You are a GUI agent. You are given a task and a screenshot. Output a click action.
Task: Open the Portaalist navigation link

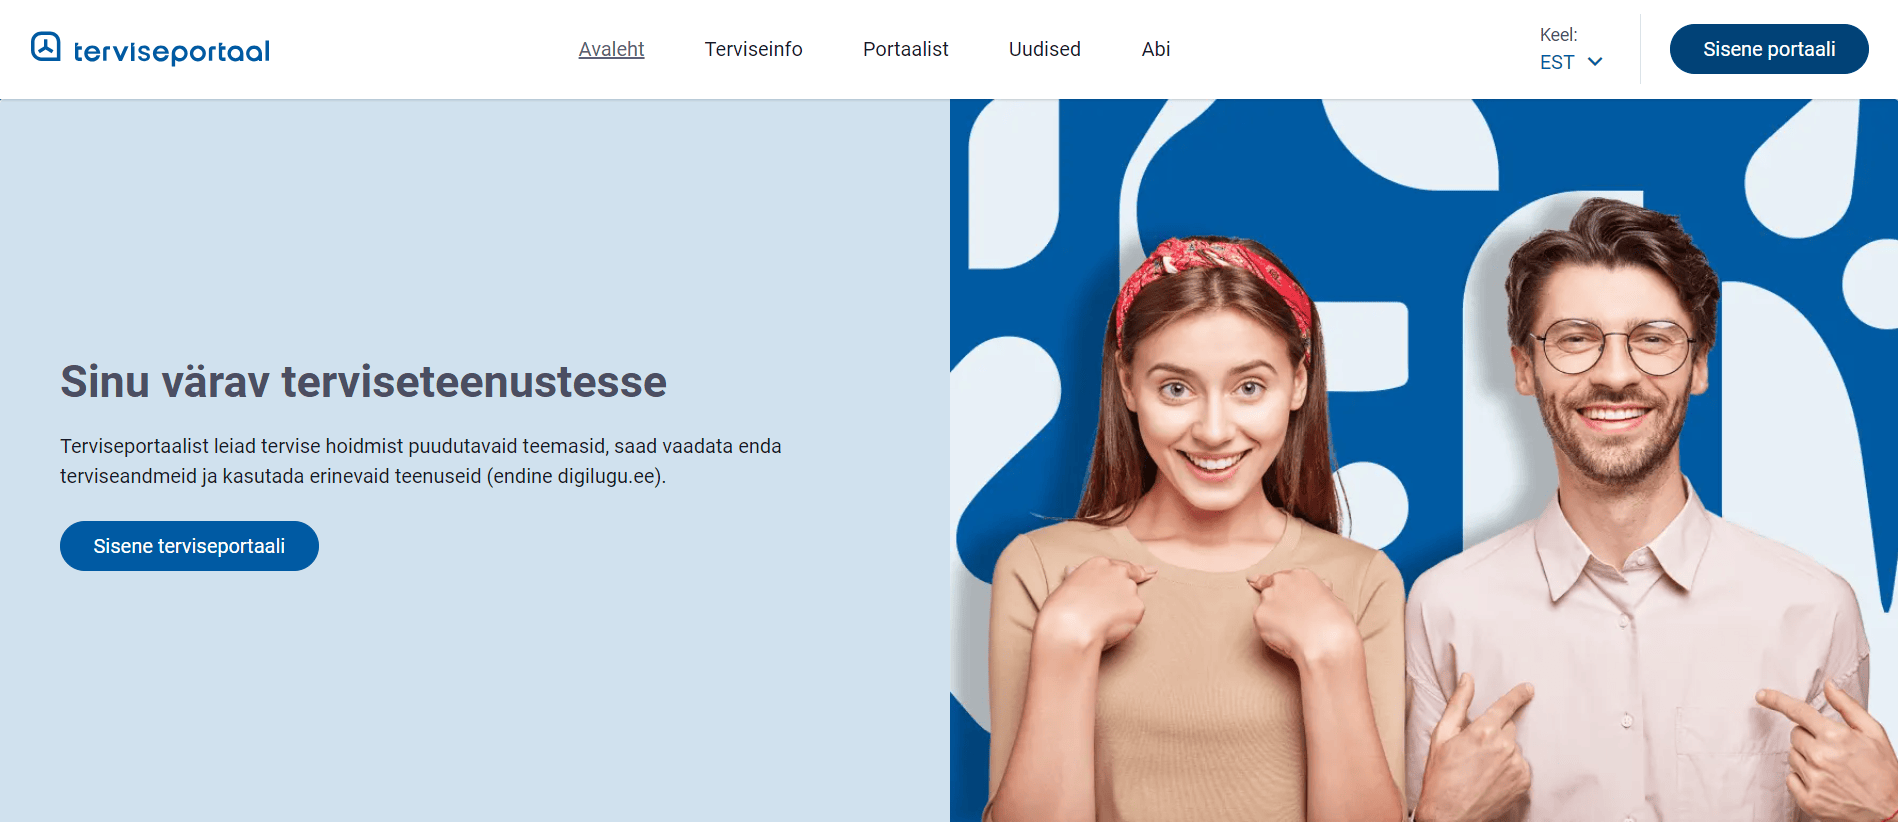tap(905, 49)
